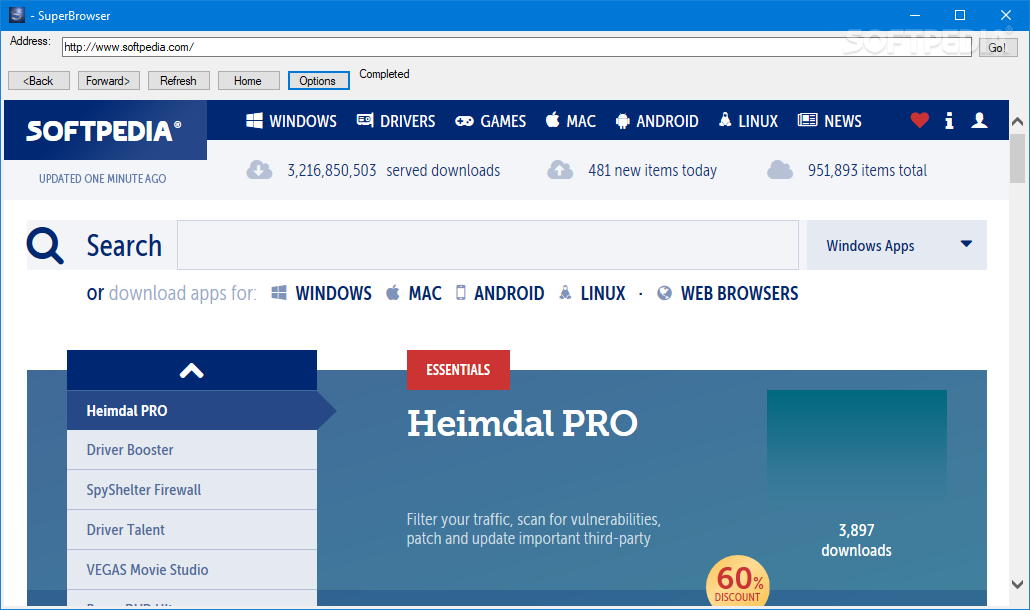Click the info 'i' icon in header

coord(949,120)
